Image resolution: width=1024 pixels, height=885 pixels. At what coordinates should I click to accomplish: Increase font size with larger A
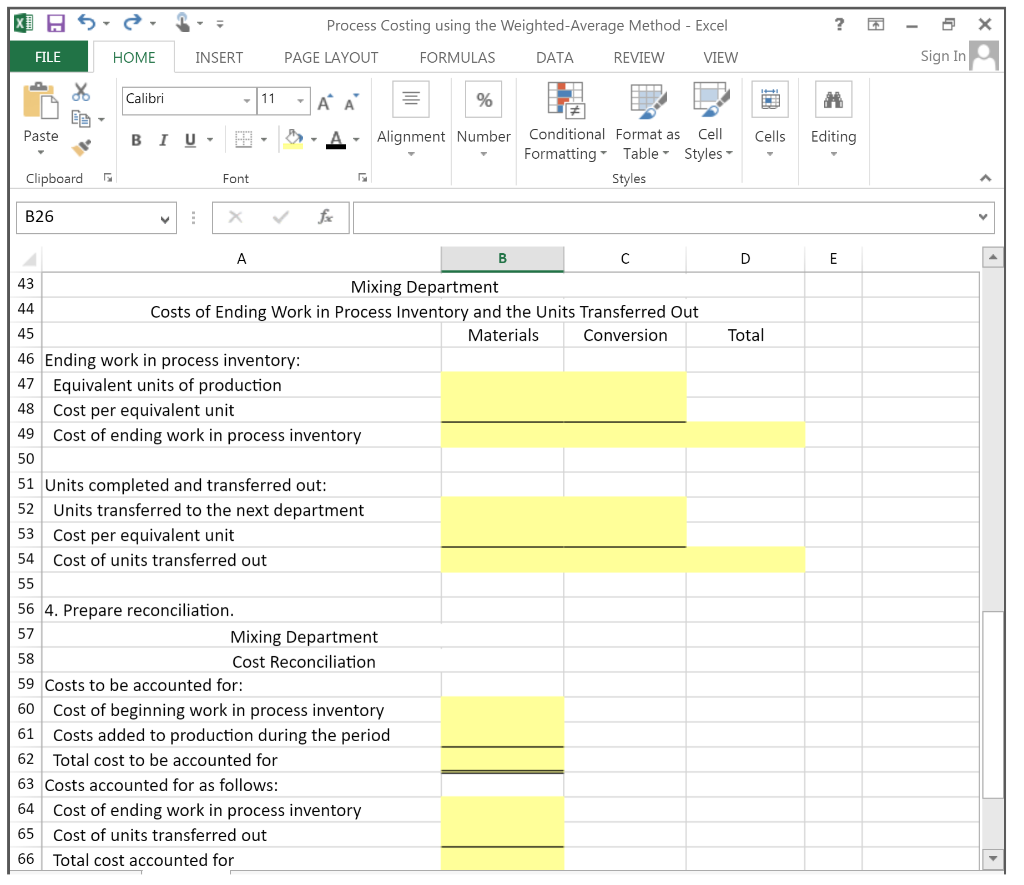click(x=325, y=103)
